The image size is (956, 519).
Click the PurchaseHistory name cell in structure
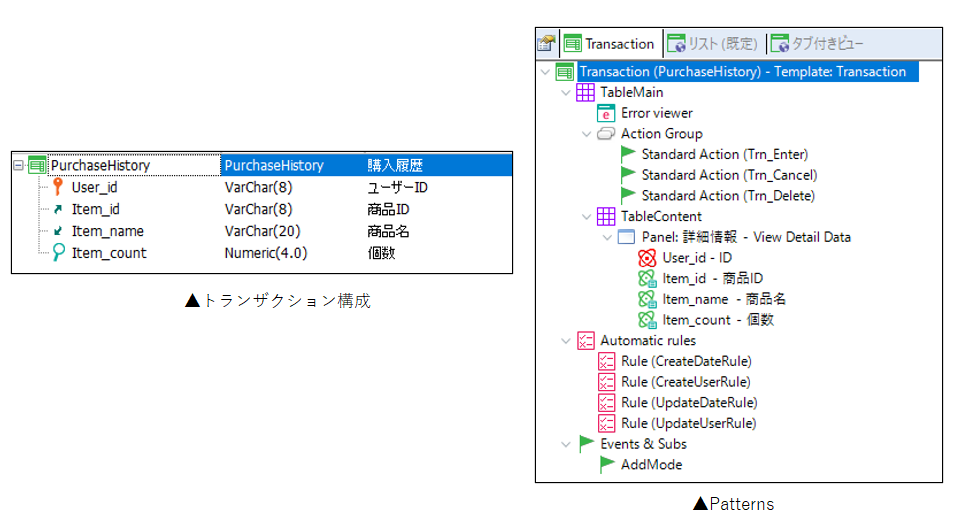coord(134,165)
